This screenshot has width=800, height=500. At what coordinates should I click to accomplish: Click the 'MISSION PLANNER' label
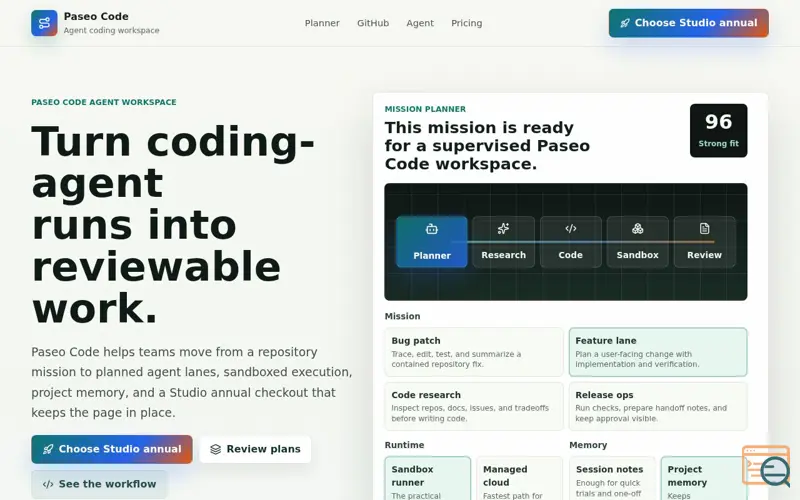click(x=425, y=109)
